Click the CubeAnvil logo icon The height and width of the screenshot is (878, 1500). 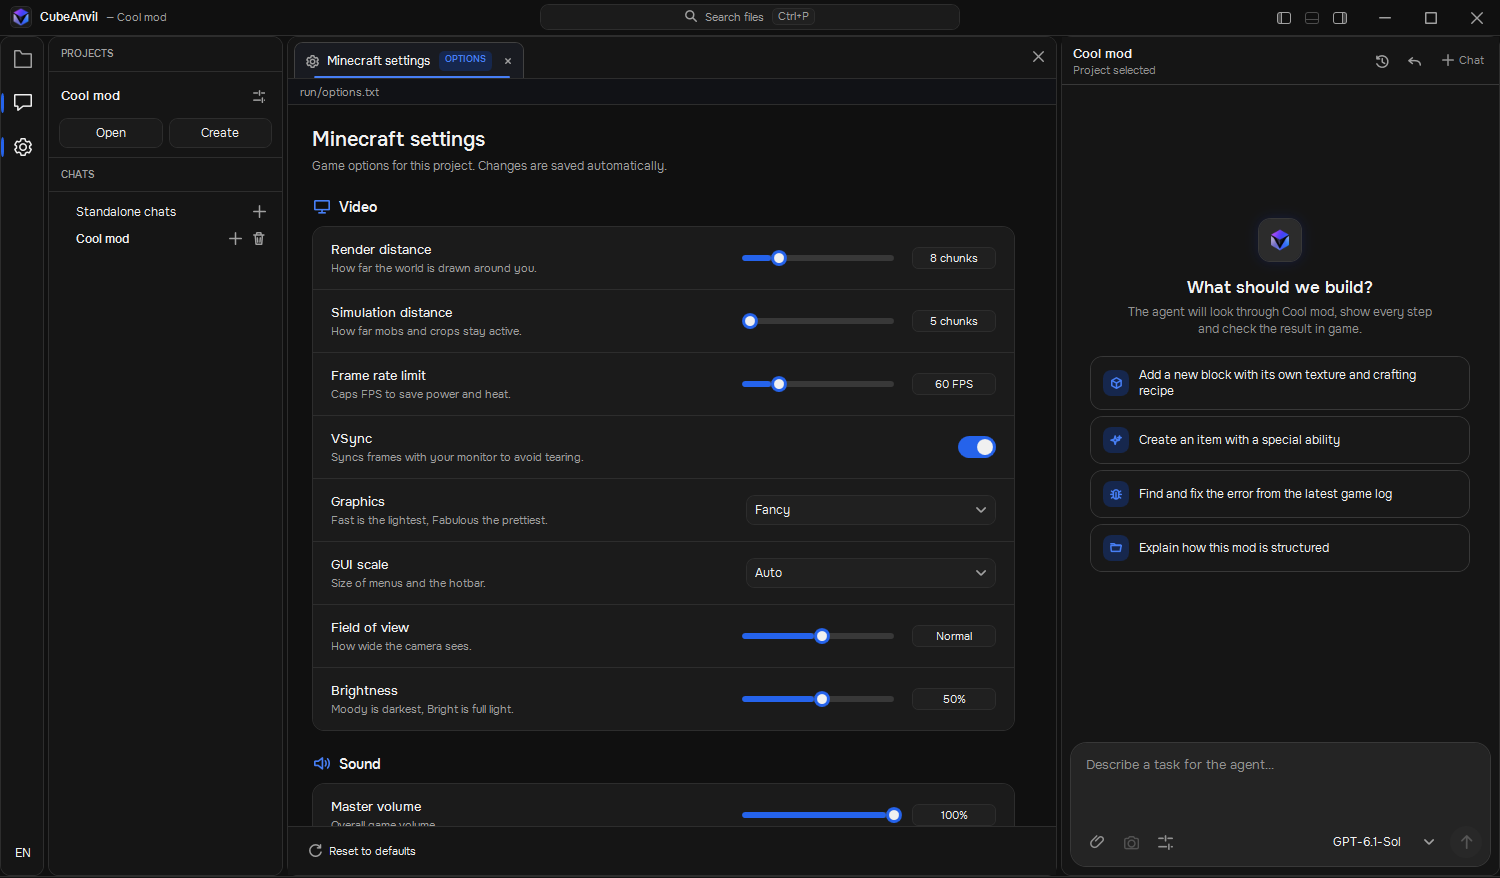21,17
